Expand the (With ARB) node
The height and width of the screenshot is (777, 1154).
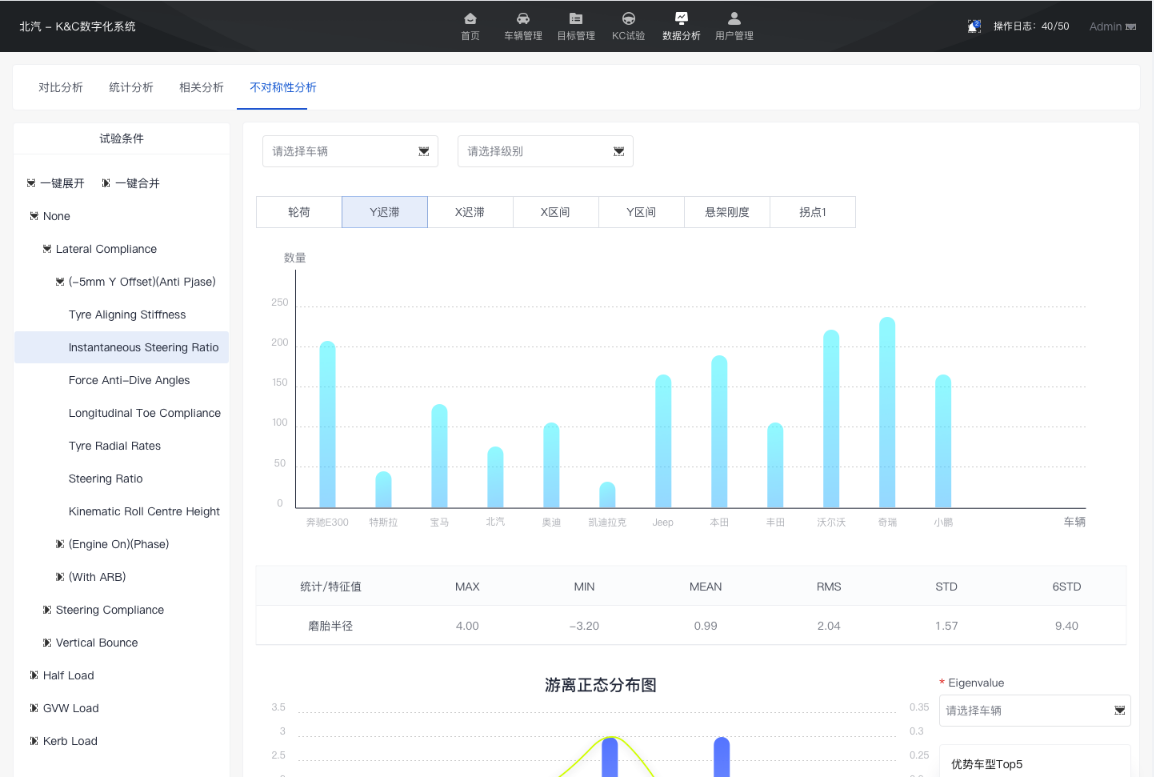point(60,577)
